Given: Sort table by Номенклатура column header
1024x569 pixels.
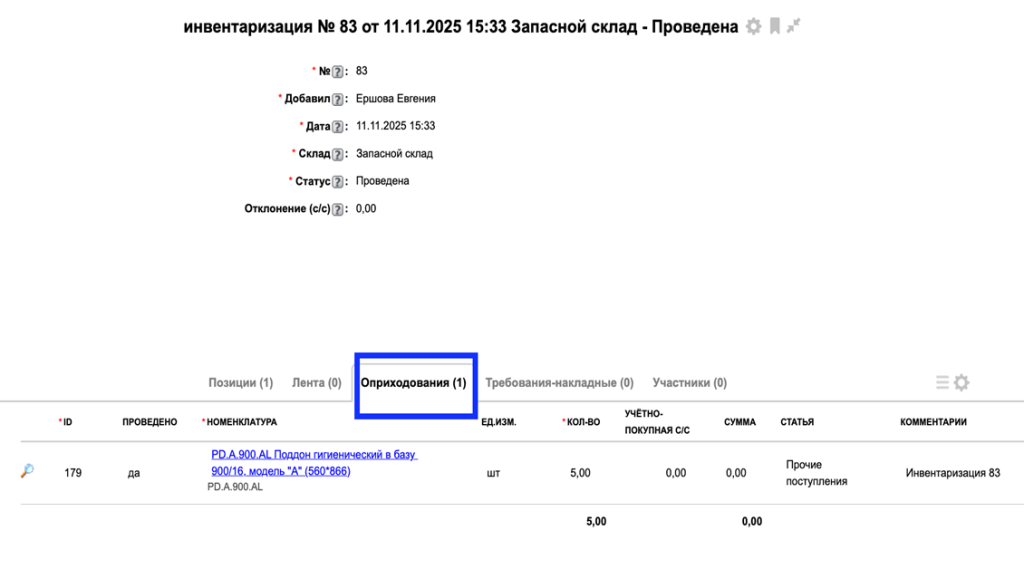Looking at the screenshot, I should pyautogui.click(x=242, y=422).
